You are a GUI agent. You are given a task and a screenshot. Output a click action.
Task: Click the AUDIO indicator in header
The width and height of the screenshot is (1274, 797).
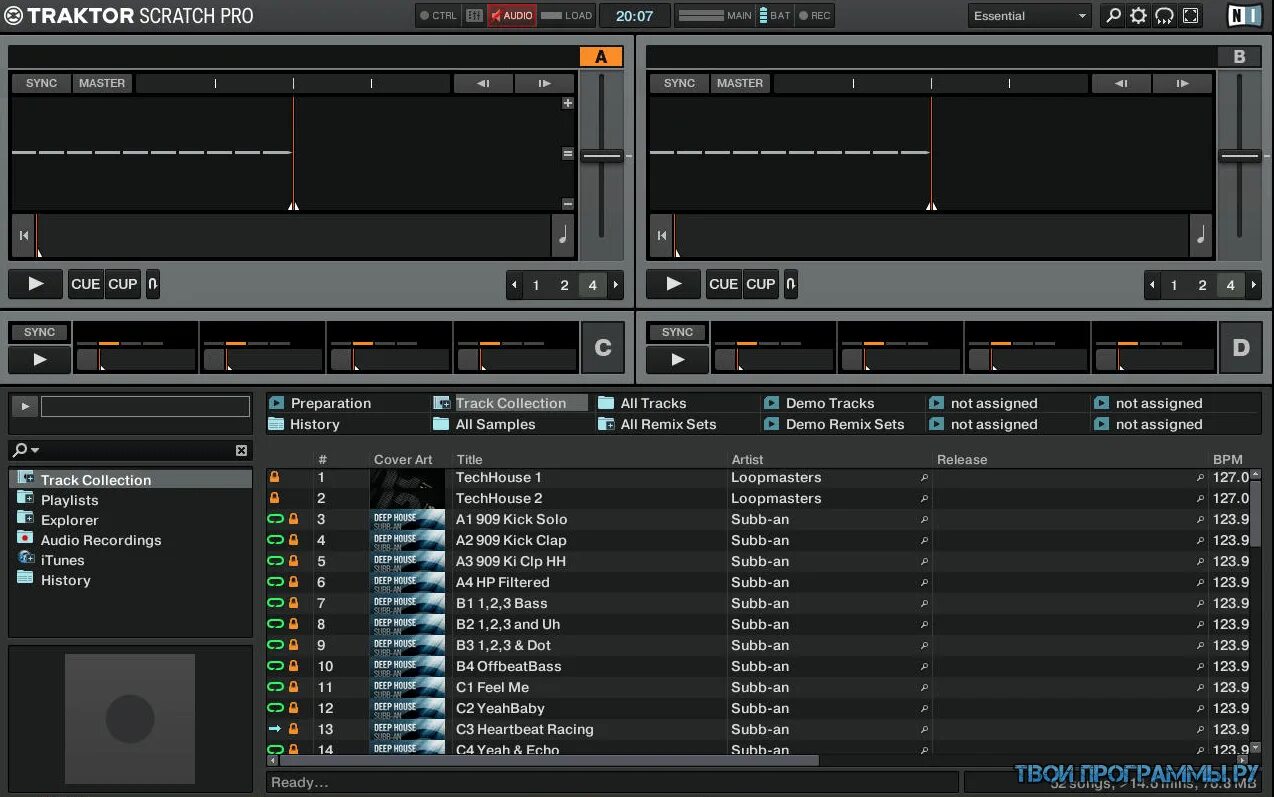click(x=512, y=16)
